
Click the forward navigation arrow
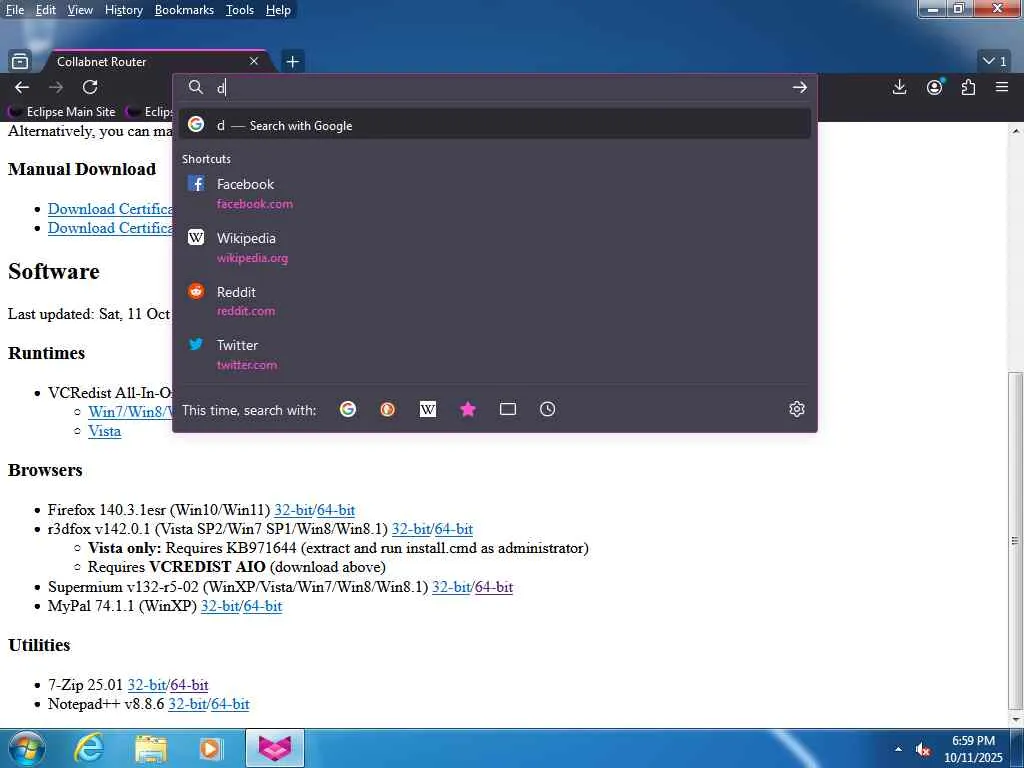coord(56,87)
